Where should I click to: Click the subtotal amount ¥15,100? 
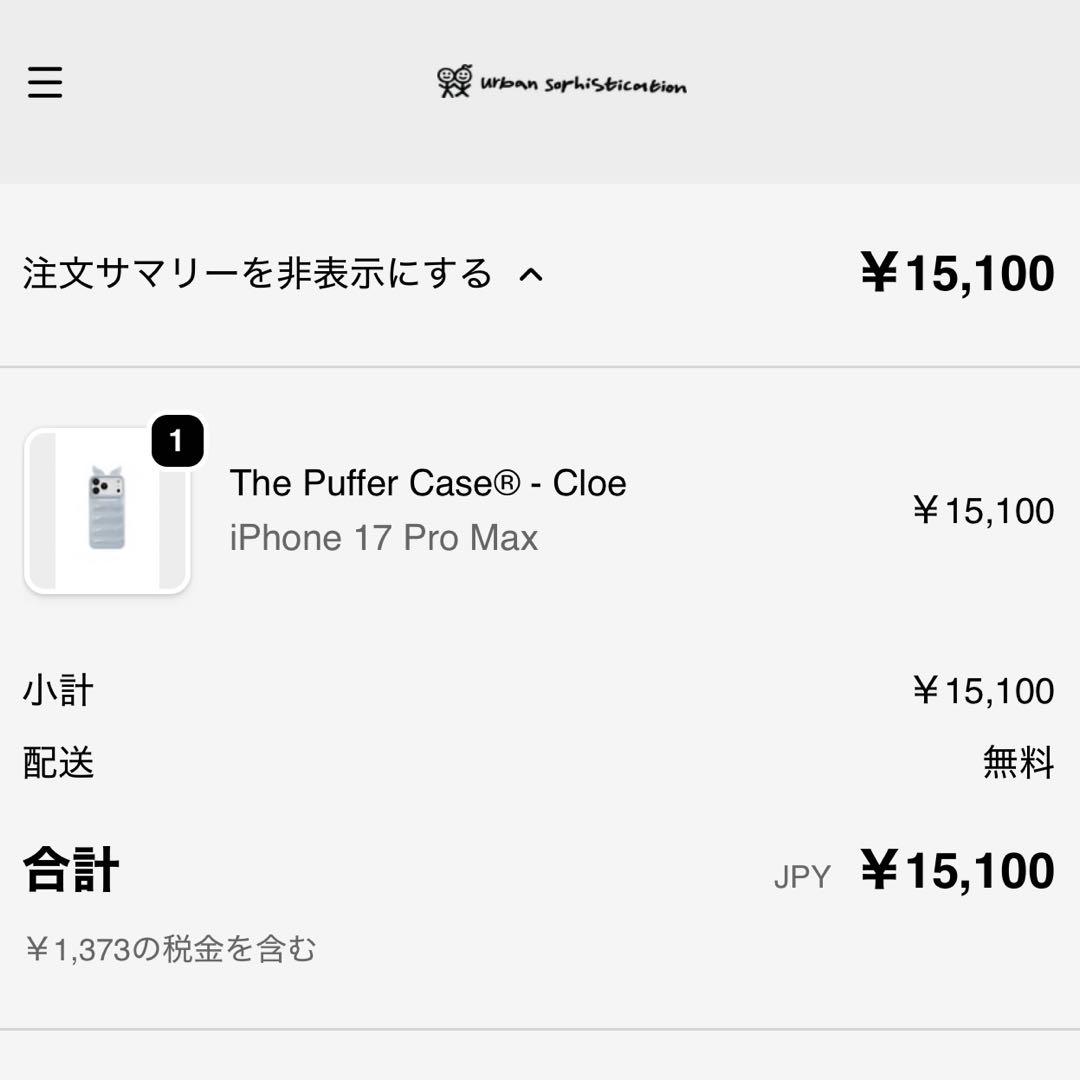point(982,691)
